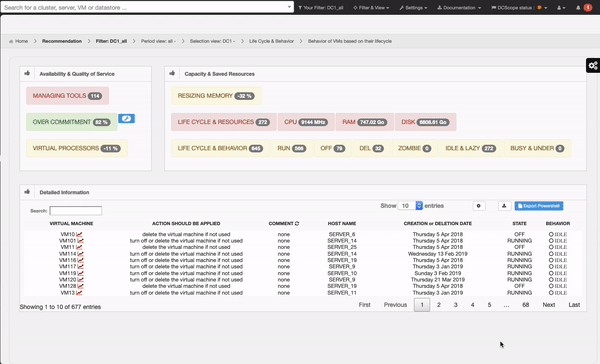Go to Recommendation breadcrumb
This screenshot has height=364, width=600.
62,41
